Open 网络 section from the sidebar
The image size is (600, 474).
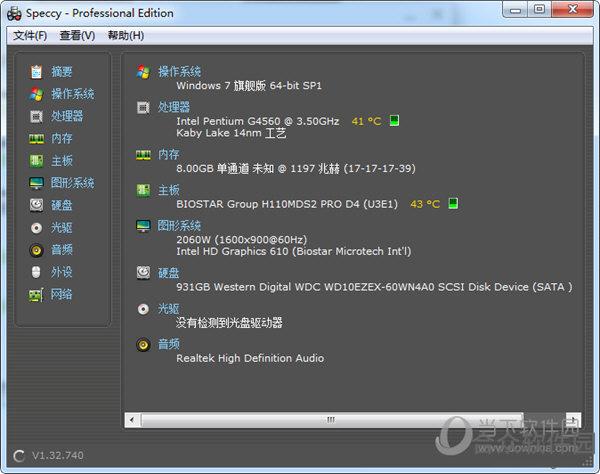point(62,294)
